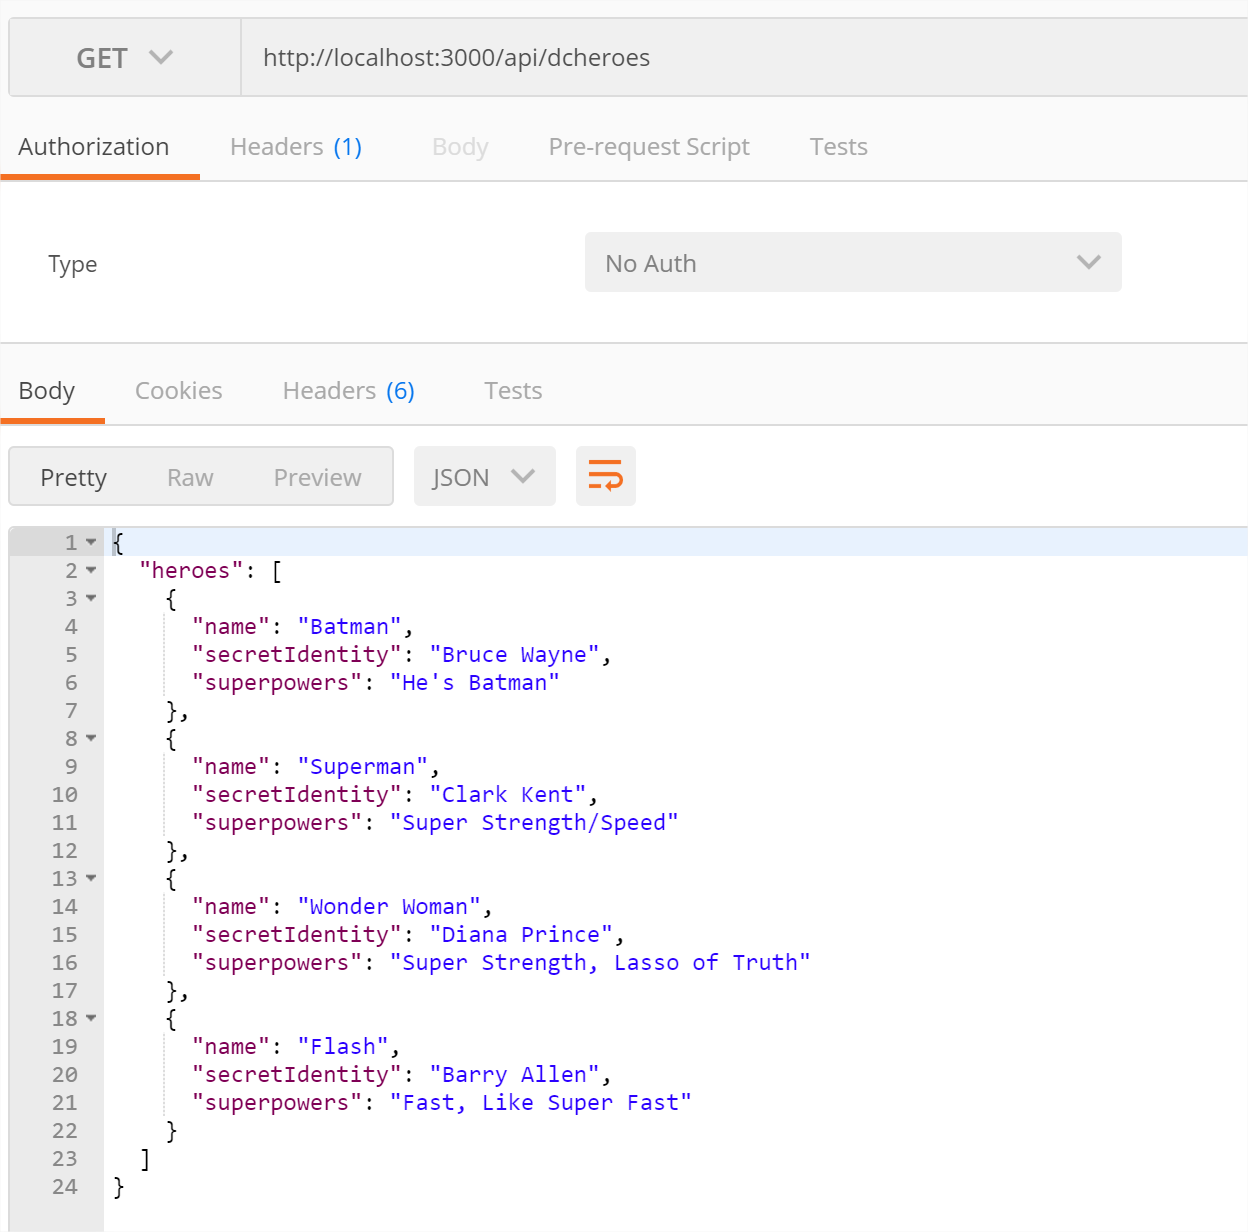This screenshot has width=1248, height=1232.
Task: Click the "Barry Allen" value
Action: 514,1074
